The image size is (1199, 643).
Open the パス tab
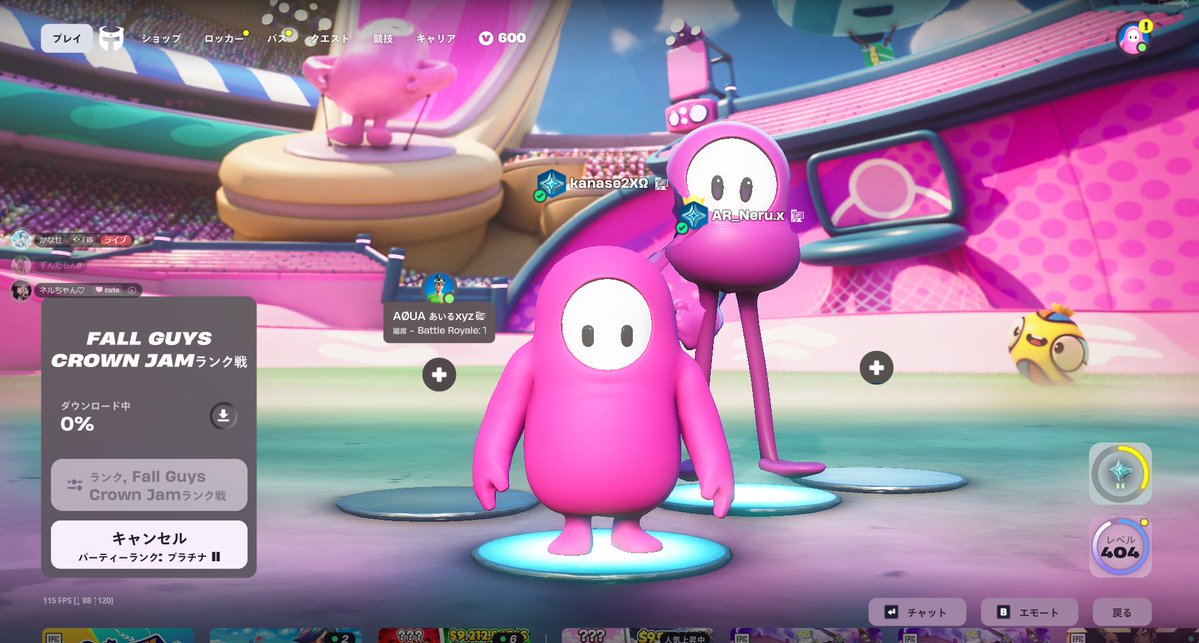277,38
